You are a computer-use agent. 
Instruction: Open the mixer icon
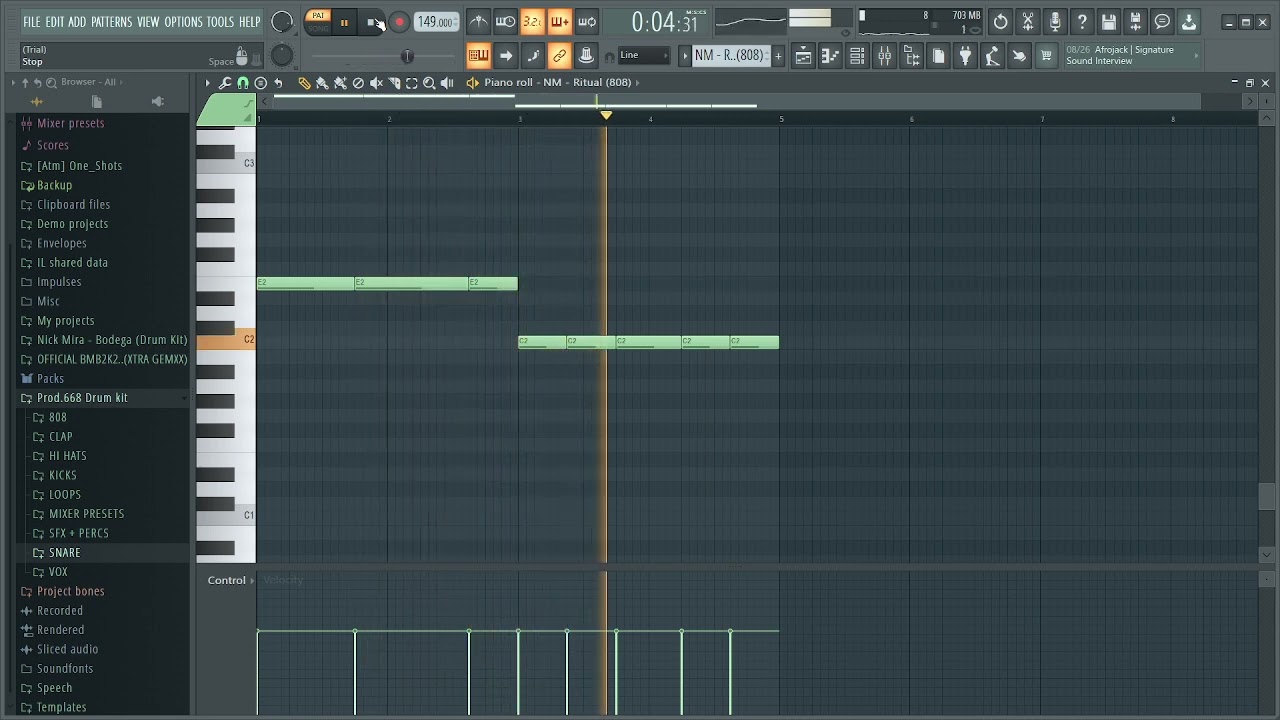point(884,56)
